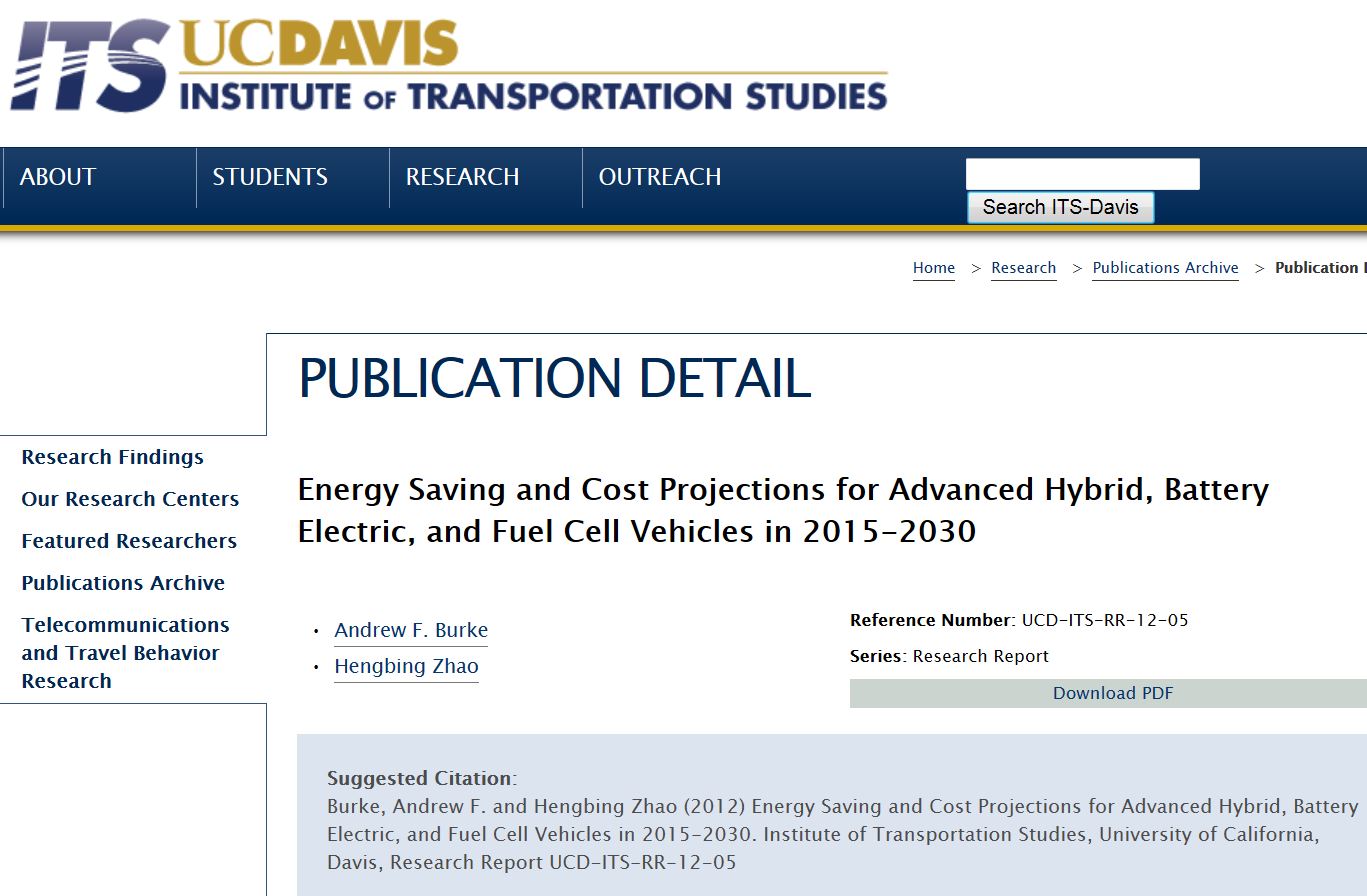Select Publications Archive in sidebar
The height and width of the screenshot is (896, 1367).
123,583
